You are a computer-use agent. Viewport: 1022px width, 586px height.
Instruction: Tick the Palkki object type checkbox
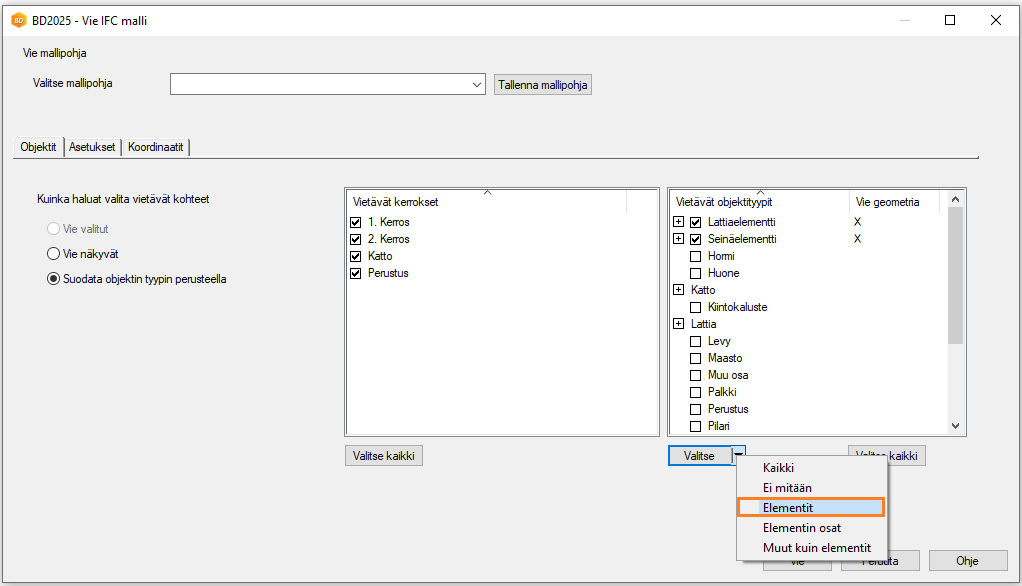(x=696, y=392)
